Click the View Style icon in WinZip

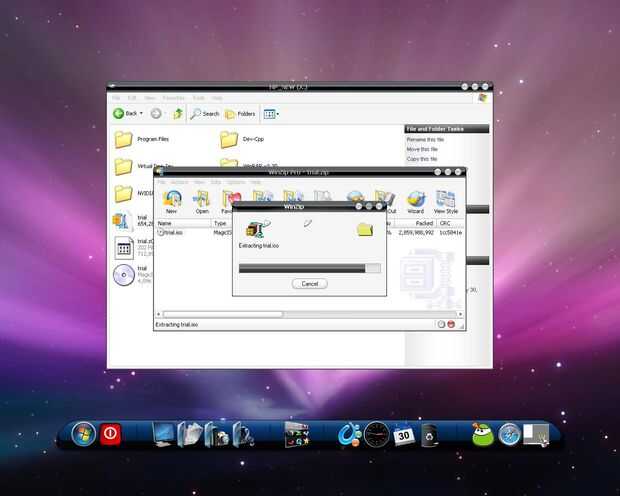click(446, 202)
